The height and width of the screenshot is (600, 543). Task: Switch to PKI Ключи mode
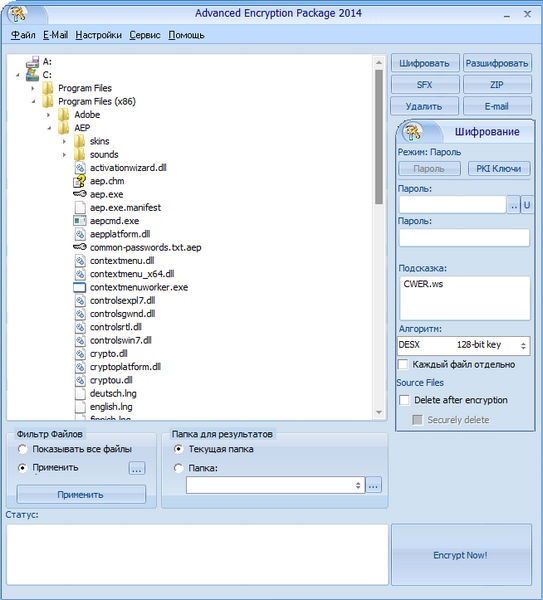(499, 169)
